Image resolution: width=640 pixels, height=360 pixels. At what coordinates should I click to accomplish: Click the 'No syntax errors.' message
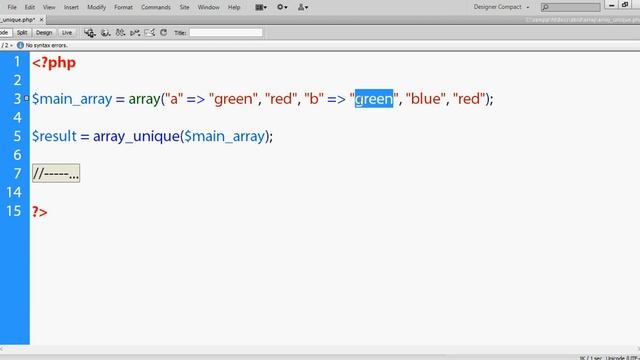[47, 45]
